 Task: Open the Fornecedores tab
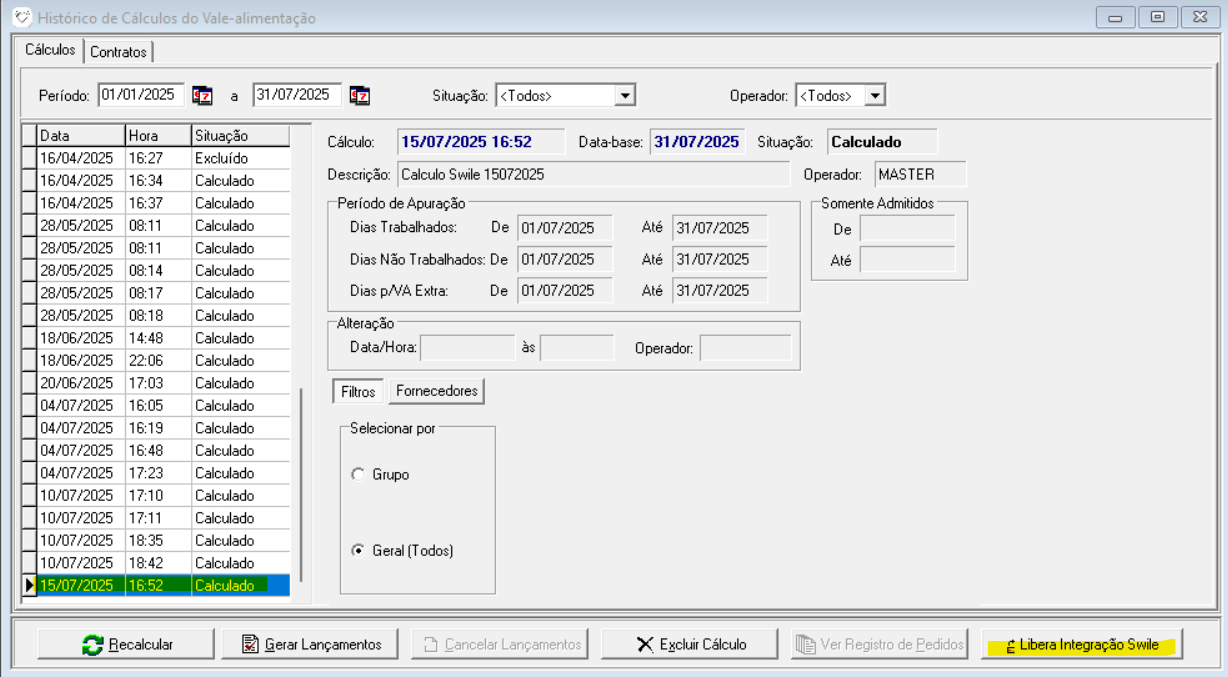(437, 392)
